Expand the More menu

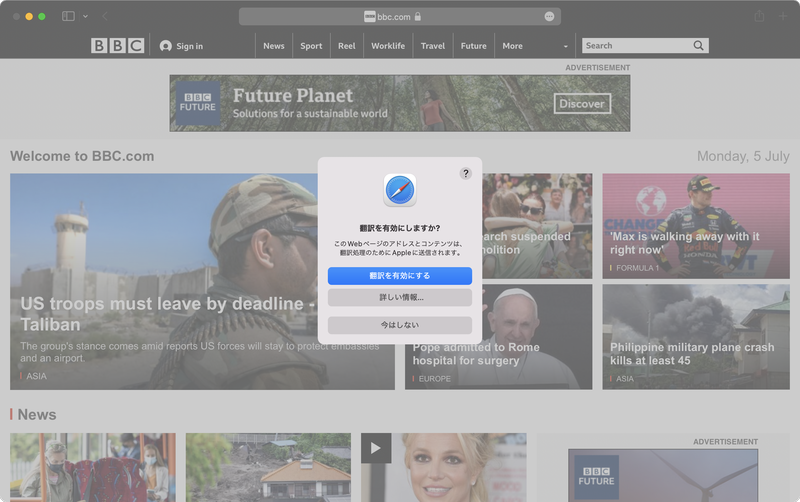pyautogui.click(x=512, y=46)
